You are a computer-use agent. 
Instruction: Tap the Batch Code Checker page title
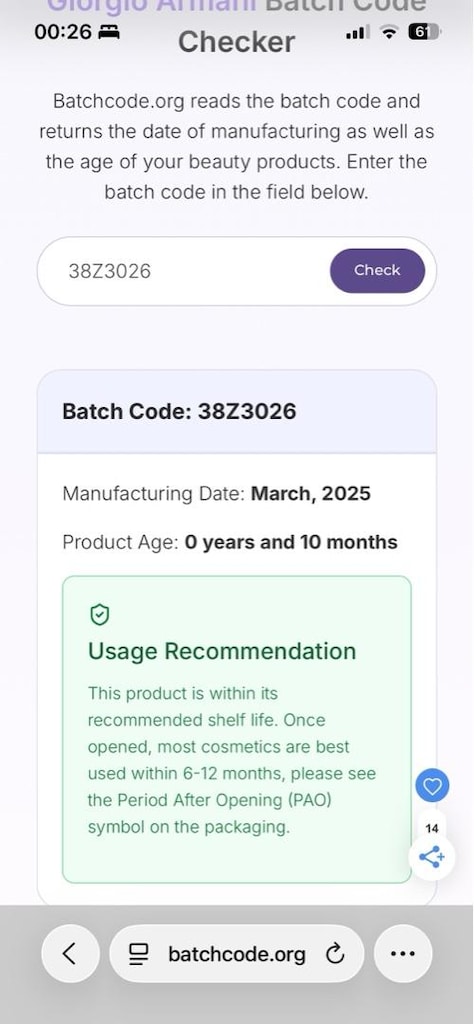click(x=237, y=25)
